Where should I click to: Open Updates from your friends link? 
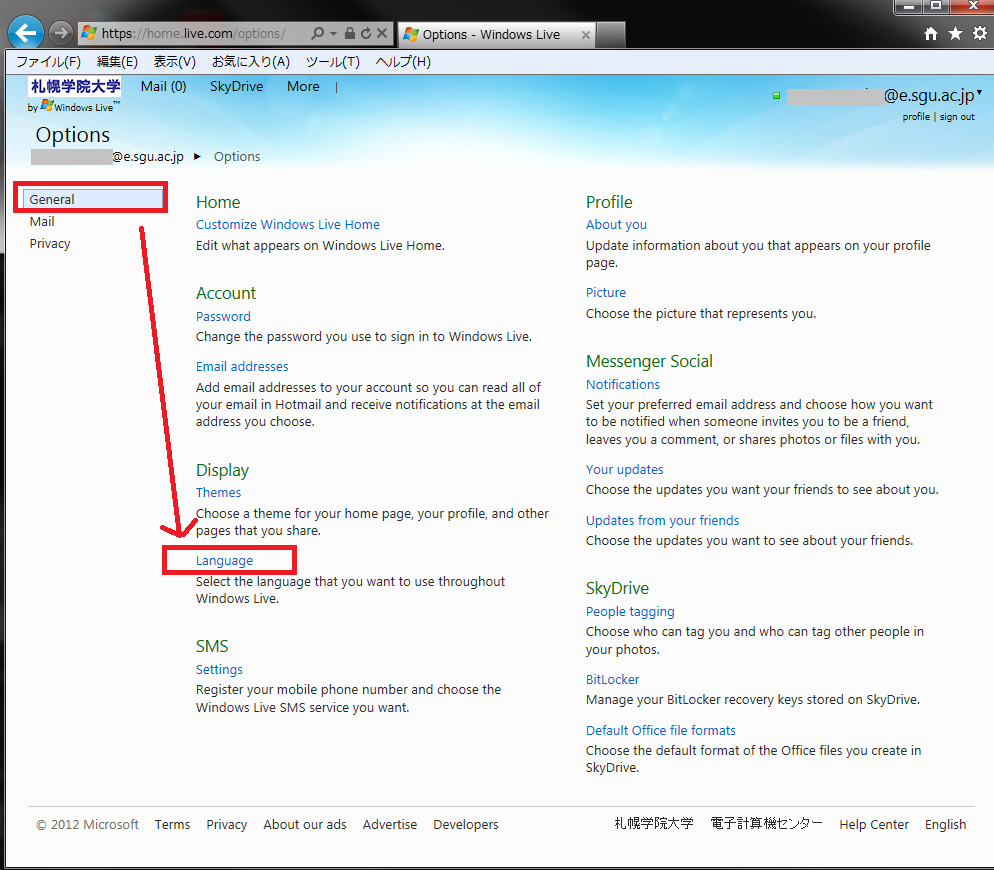point(662,521)
